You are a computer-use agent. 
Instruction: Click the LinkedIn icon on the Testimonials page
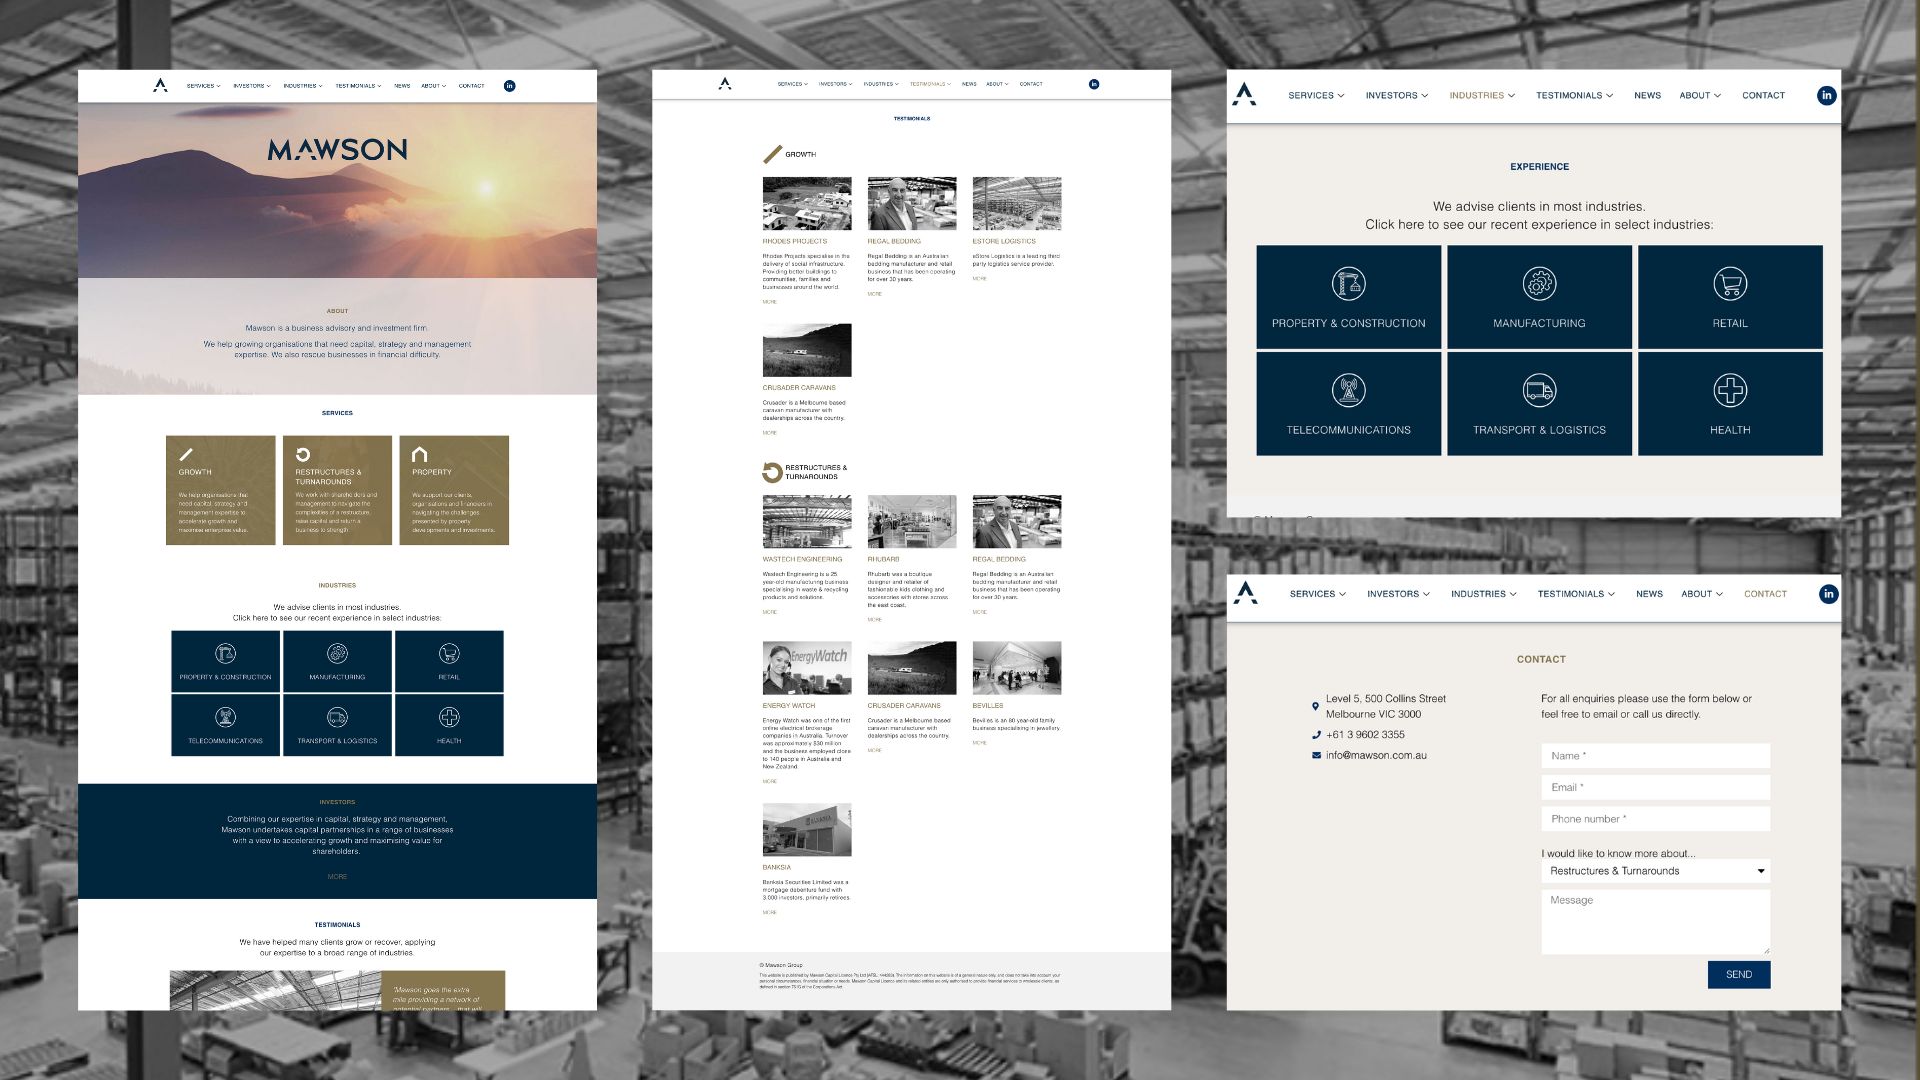(1094, 84)
